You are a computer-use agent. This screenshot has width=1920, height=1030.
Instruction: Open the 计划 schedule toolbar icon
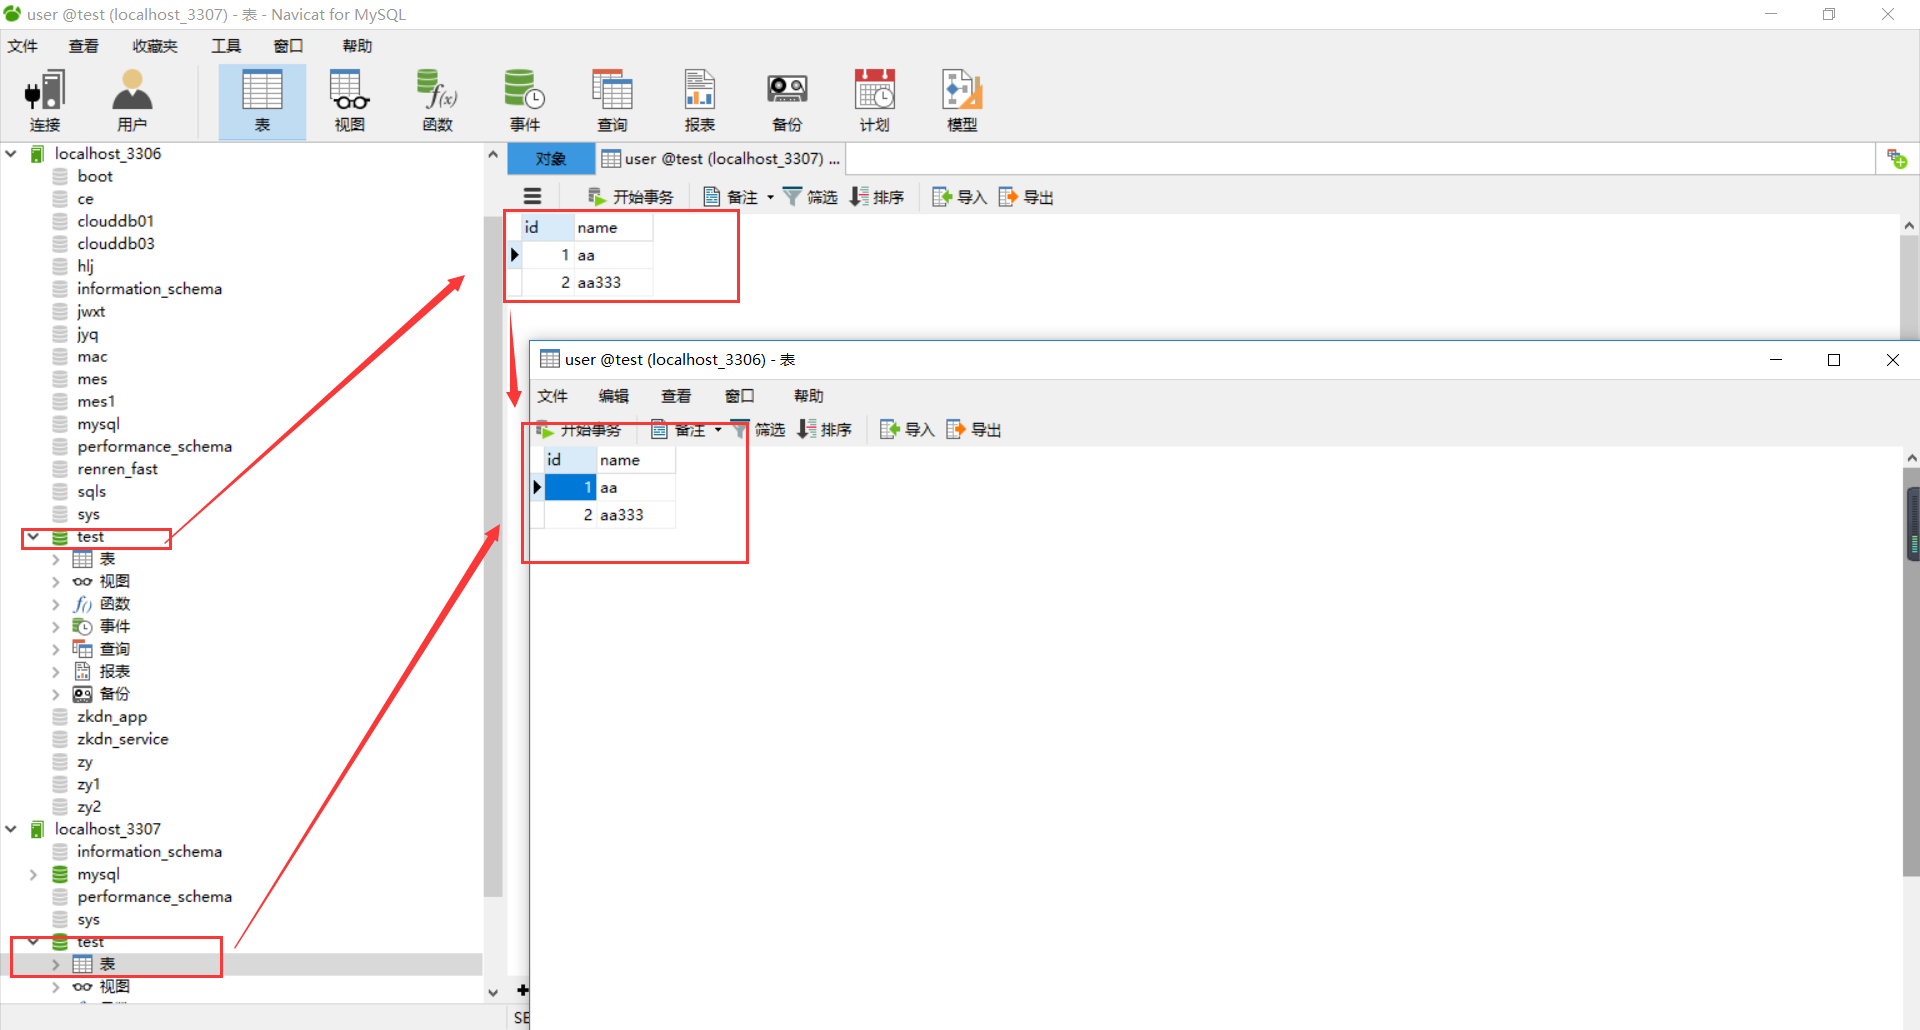coord(875,101)
